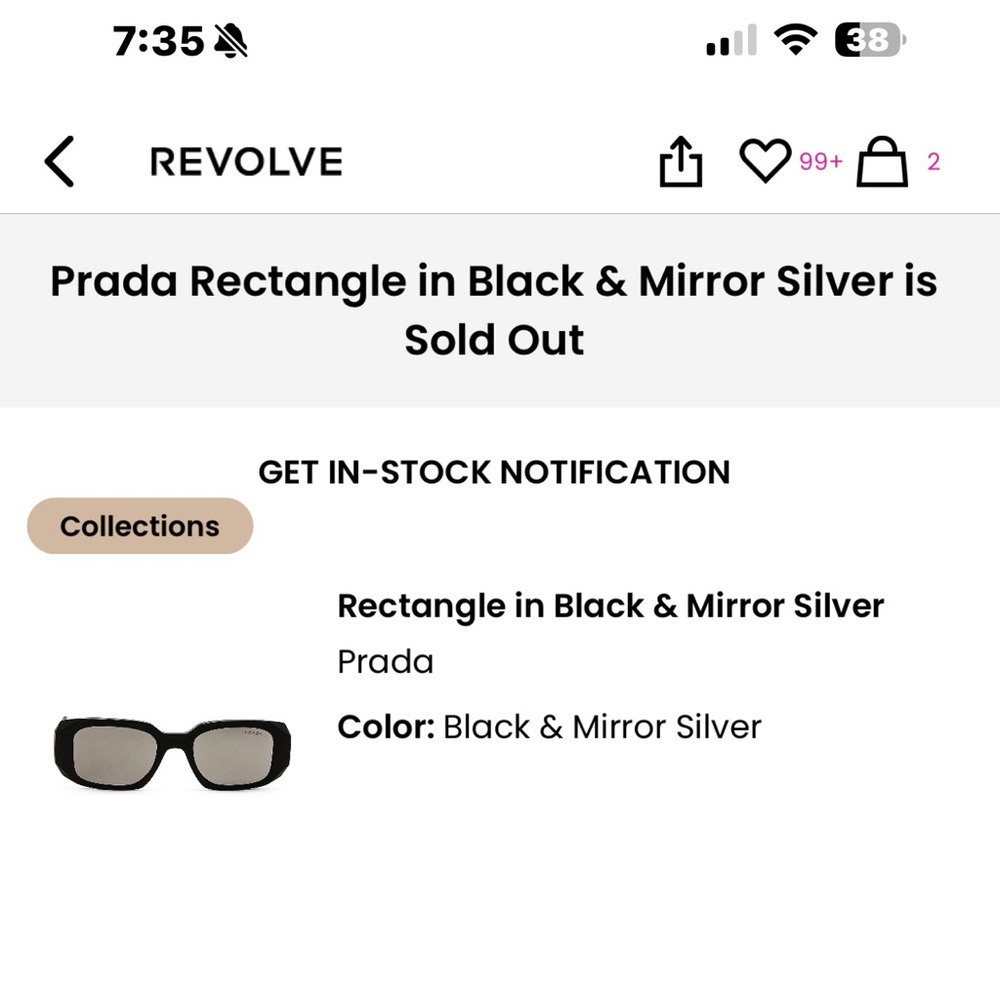The image size is (1000, 1000).
Task: Open Rectangle in Black & Mirror Silver link
Action: coord(611,605)
